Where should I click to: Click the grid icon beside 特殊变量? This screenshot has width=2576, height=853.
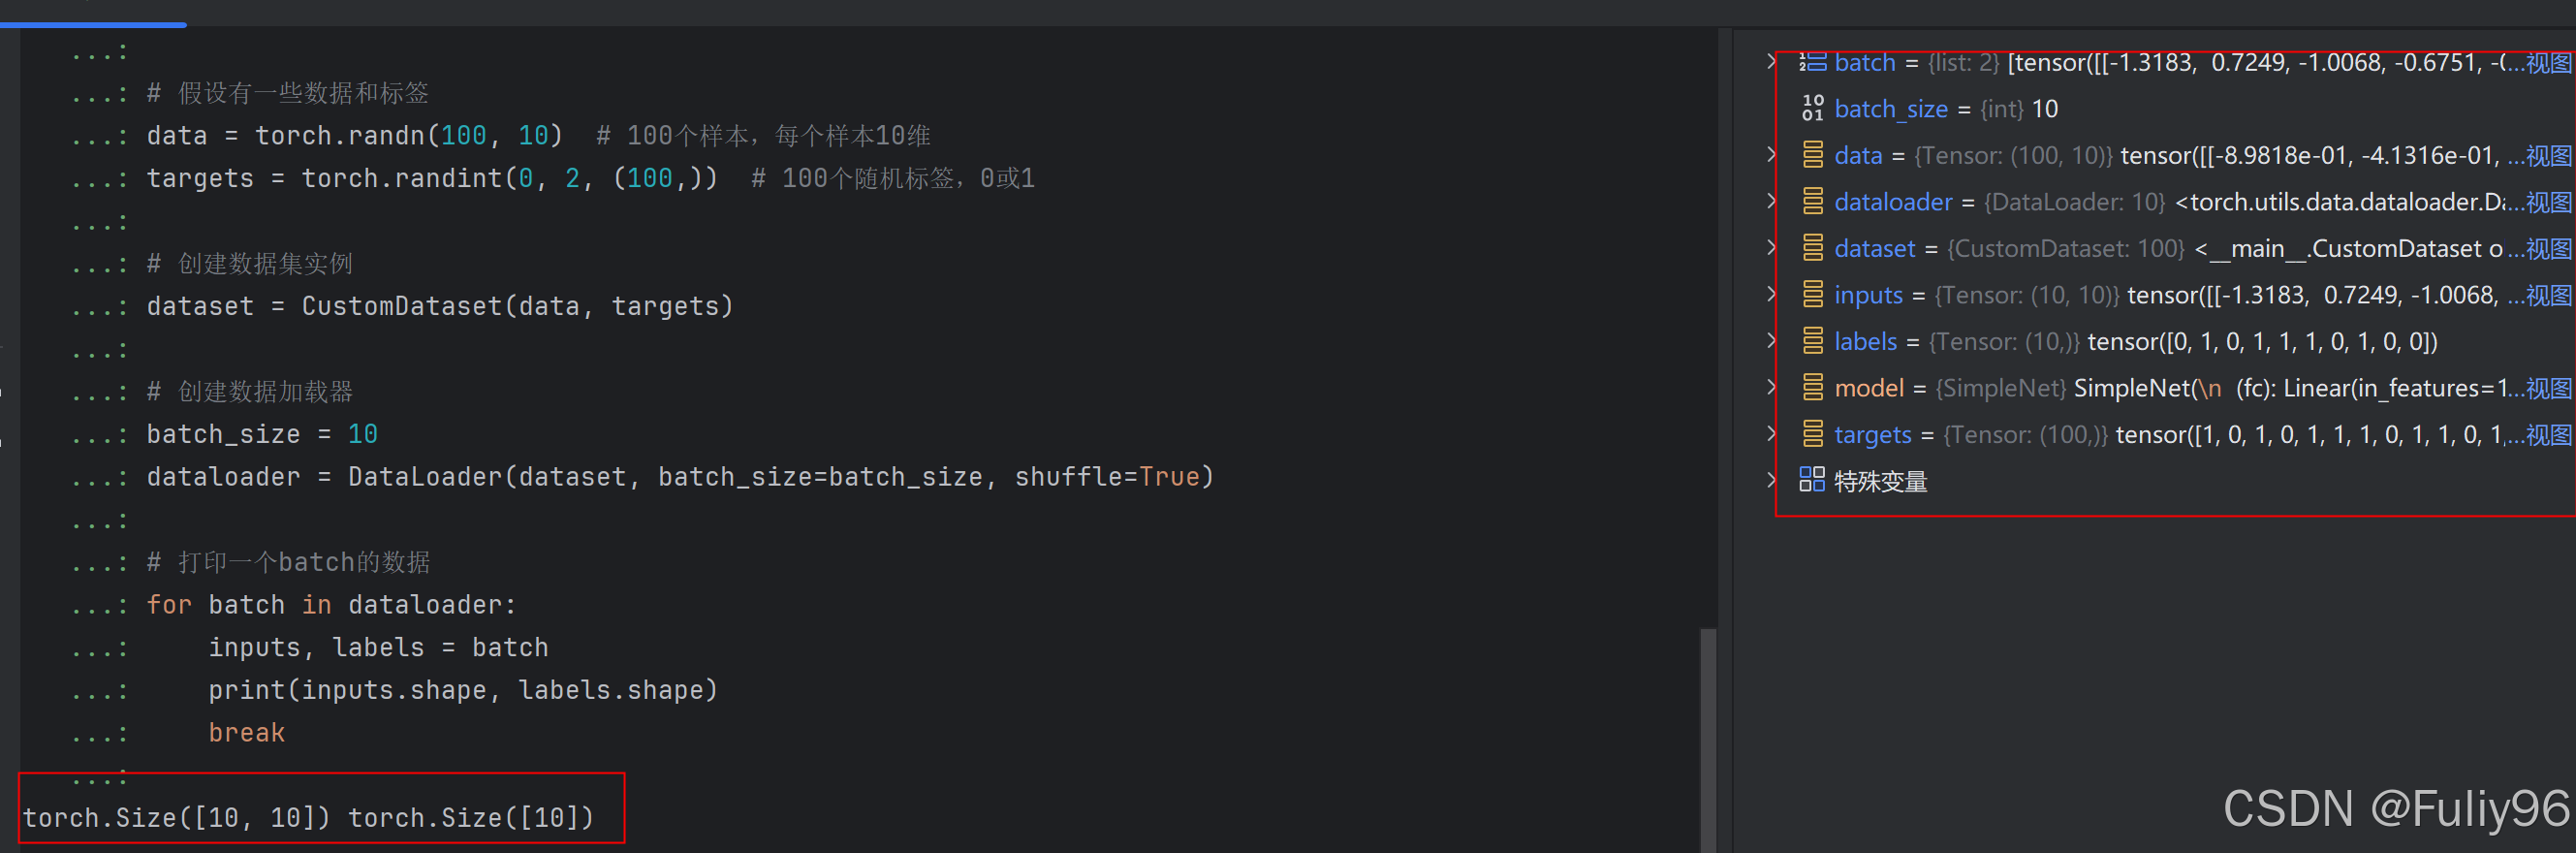[x=1812, y=480]
